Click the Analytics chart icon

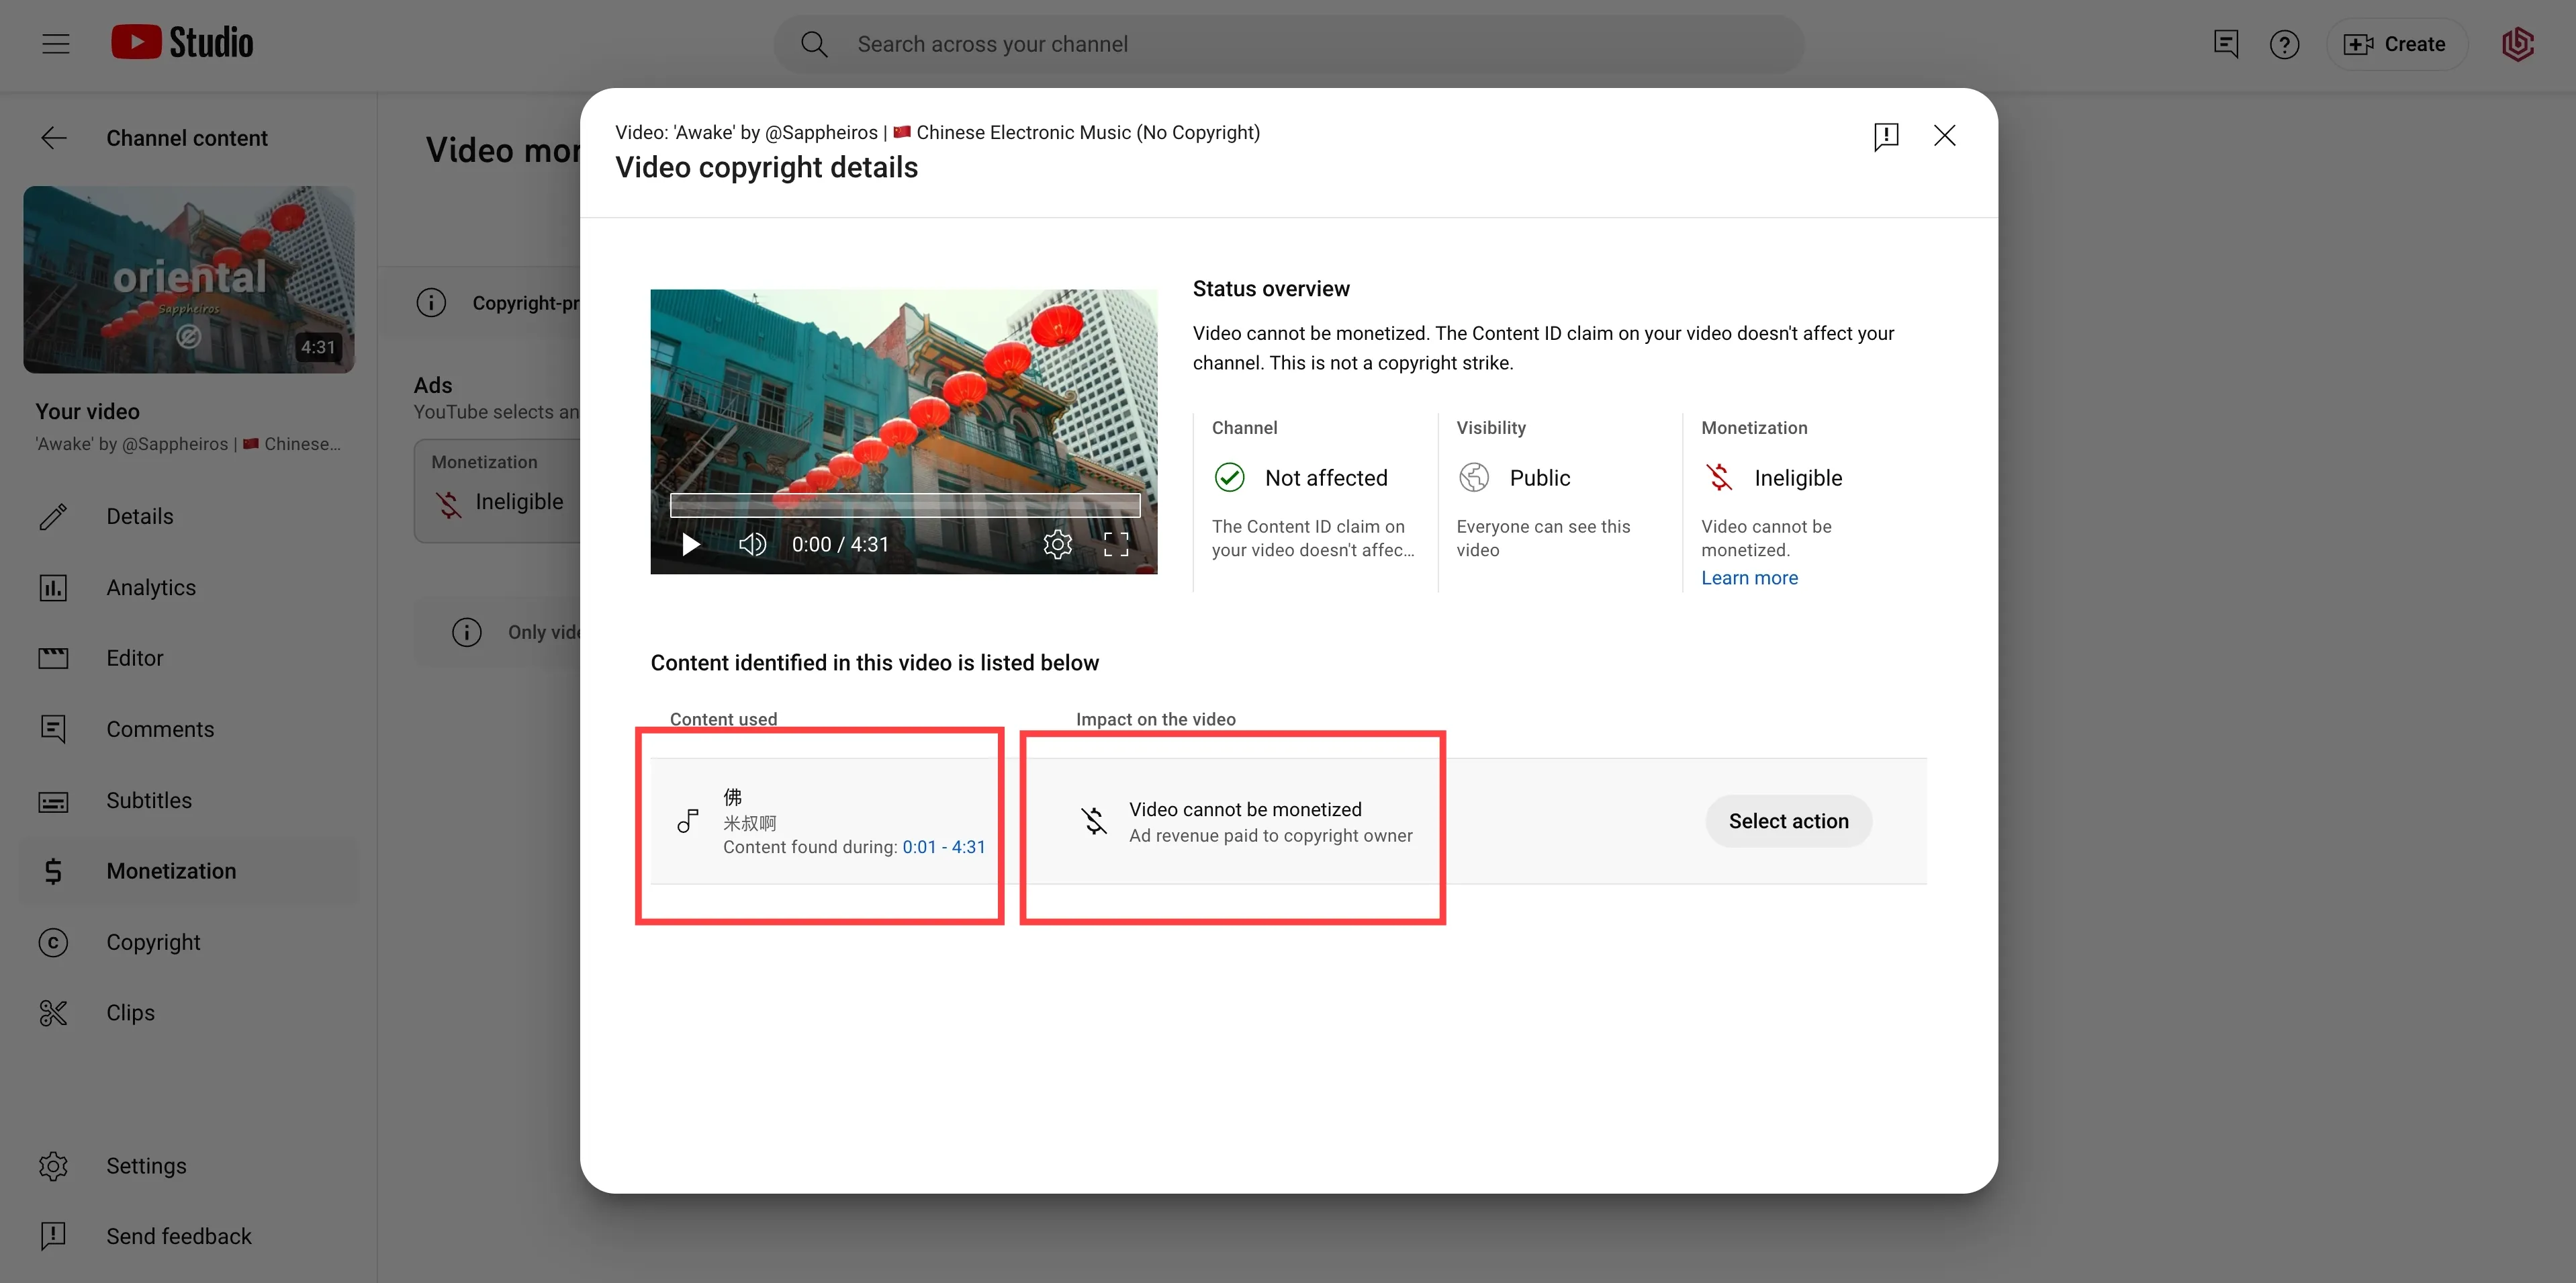click(x=53, y=587)
